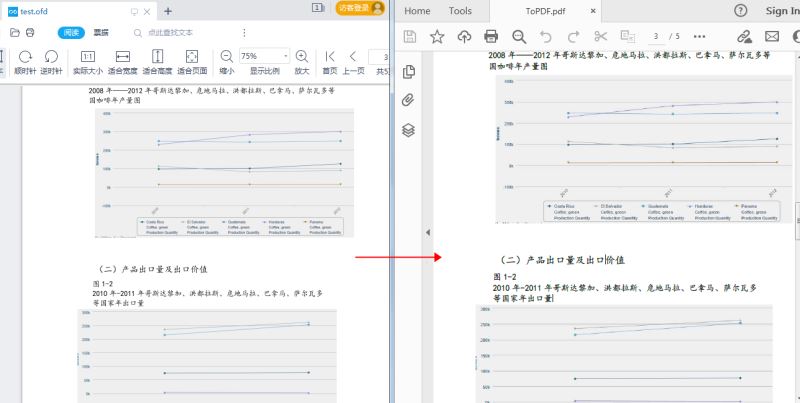Open the window count icon next to login
The width and height of the screenshot is (800, 403).
(x=318, y=8)
